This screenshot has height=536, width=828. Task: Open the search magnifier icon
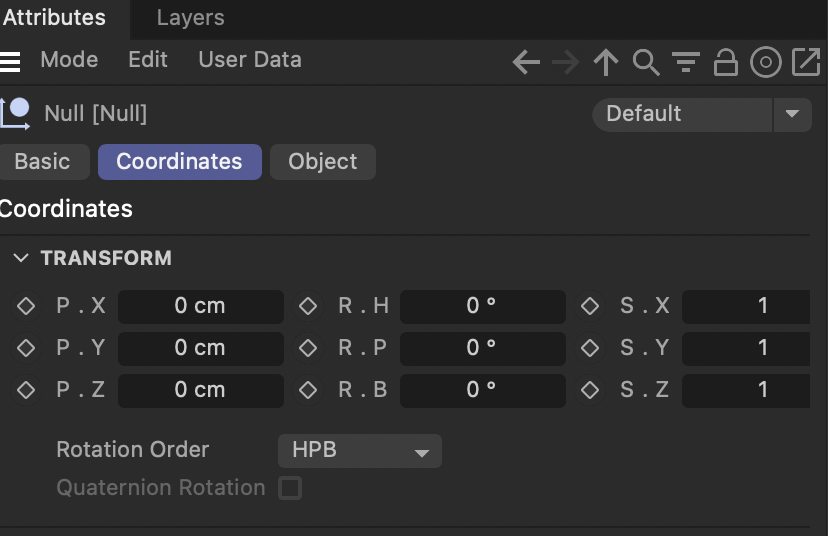646,63
